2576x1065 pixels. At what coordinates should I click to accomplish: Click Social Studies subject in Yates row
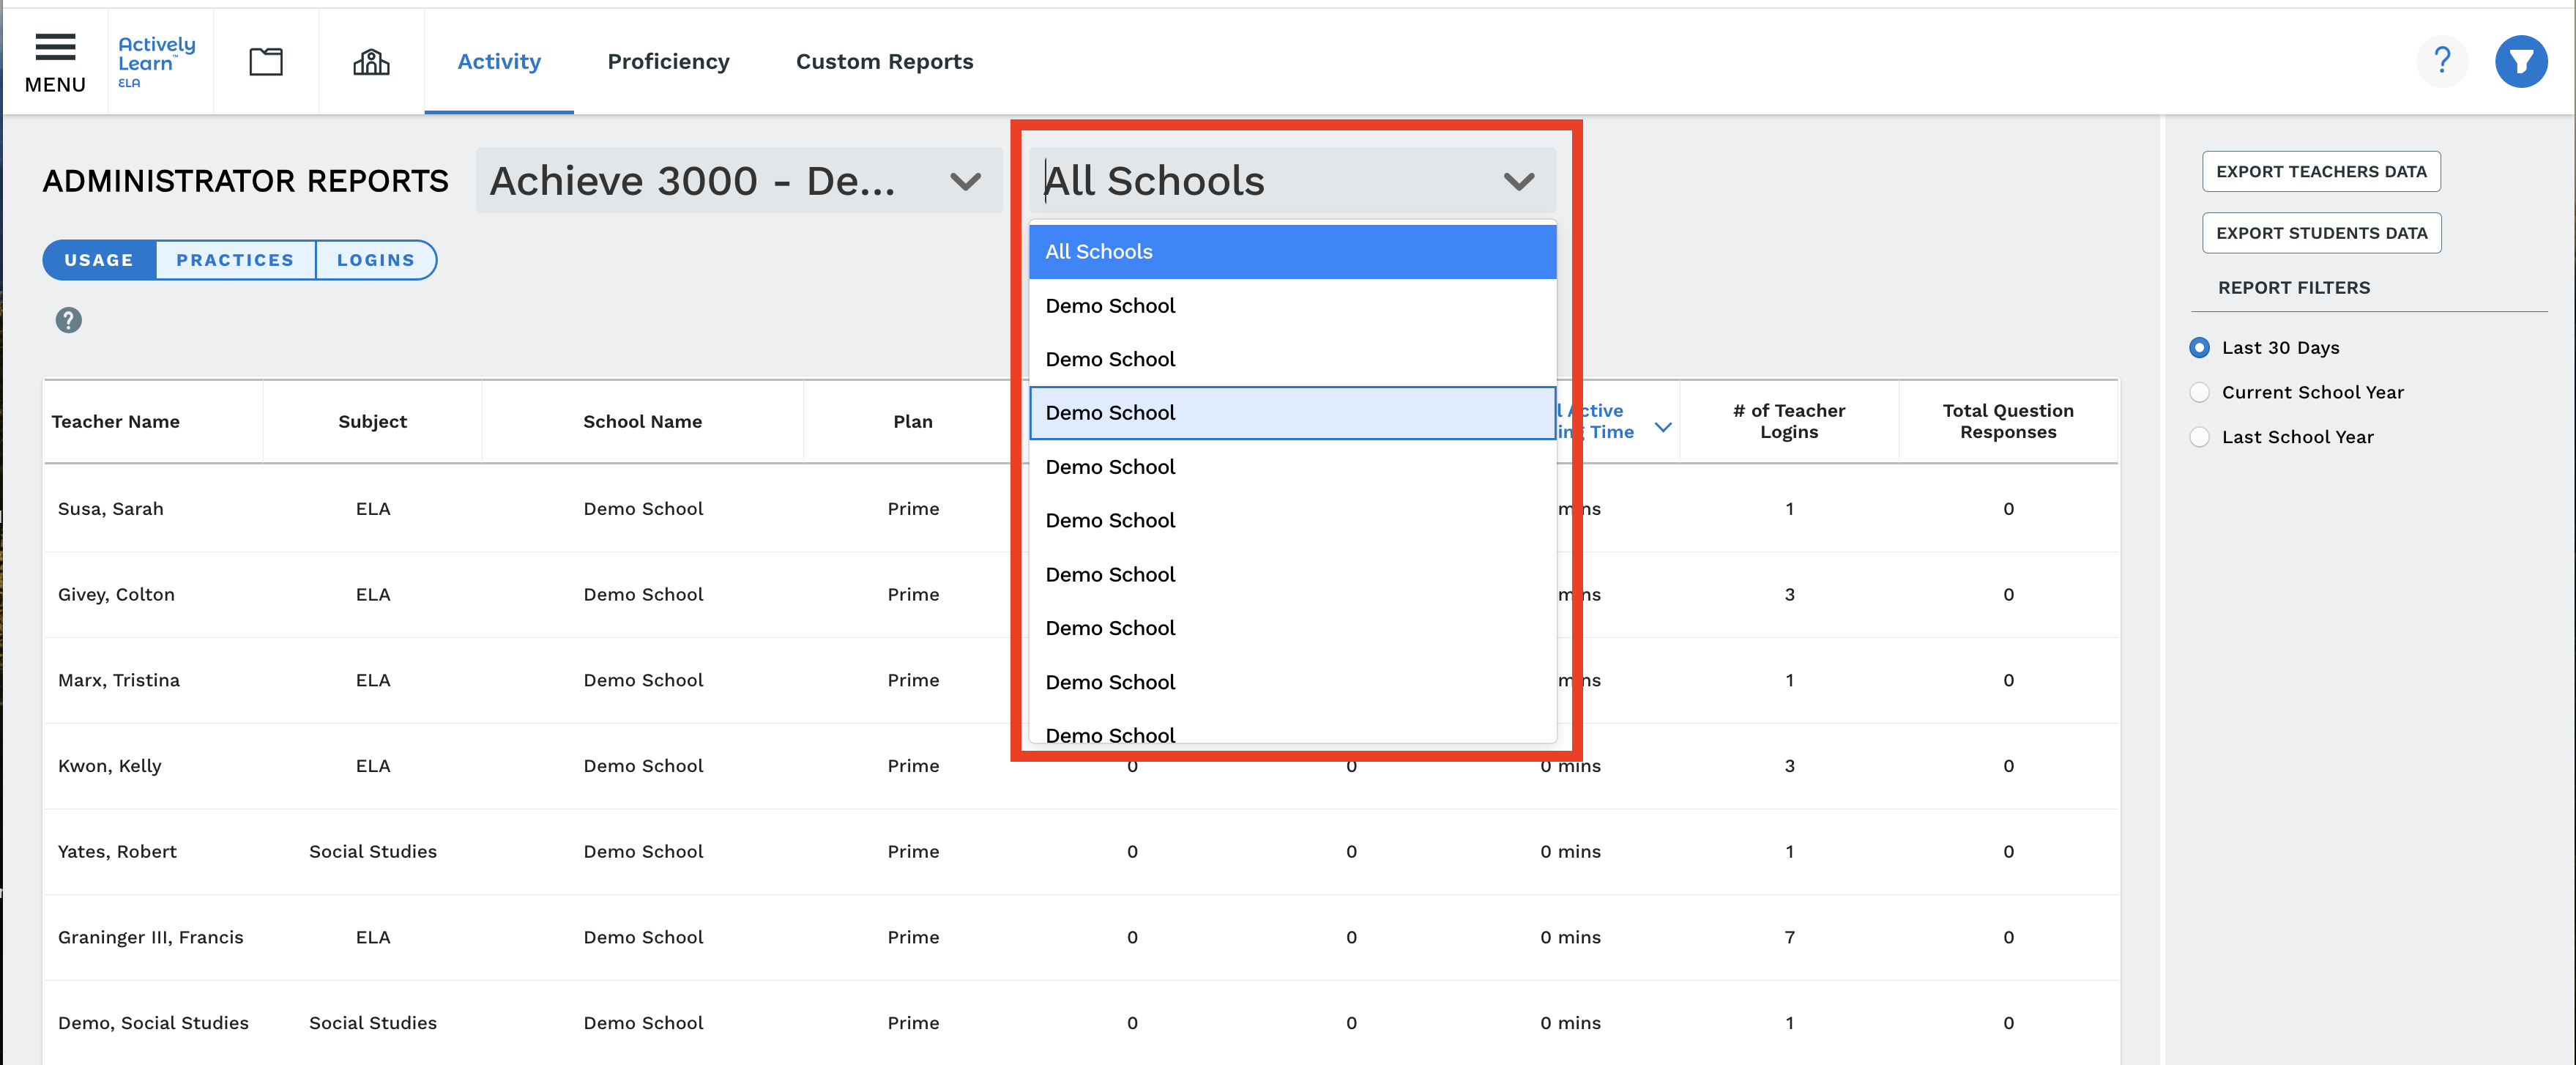pyautogui.click(x=373, y=852)
